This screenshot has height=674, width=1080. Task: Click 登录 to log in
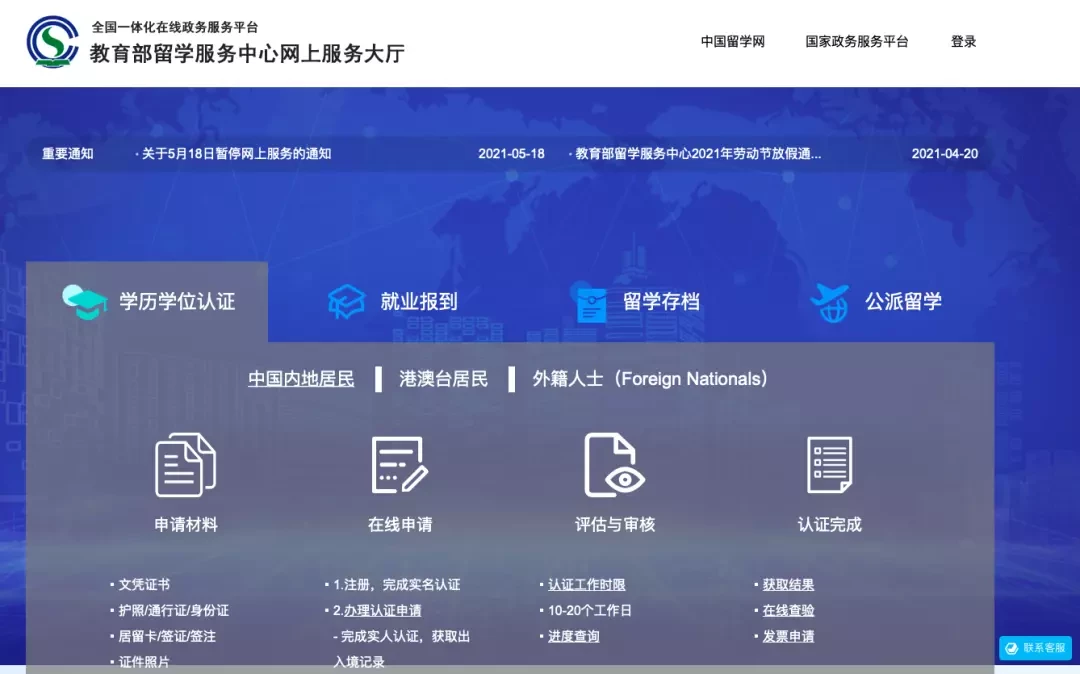pyautogui.click(x=964, y=41)
